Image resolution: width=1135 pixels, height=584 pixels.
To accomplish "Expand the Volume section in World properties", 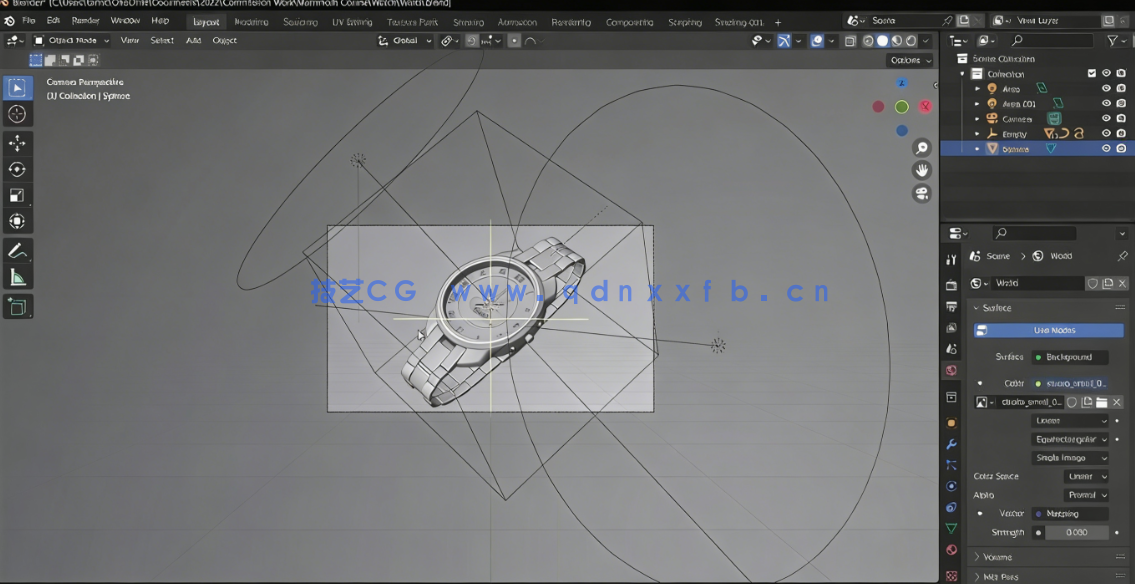I will pos(1000,557).
